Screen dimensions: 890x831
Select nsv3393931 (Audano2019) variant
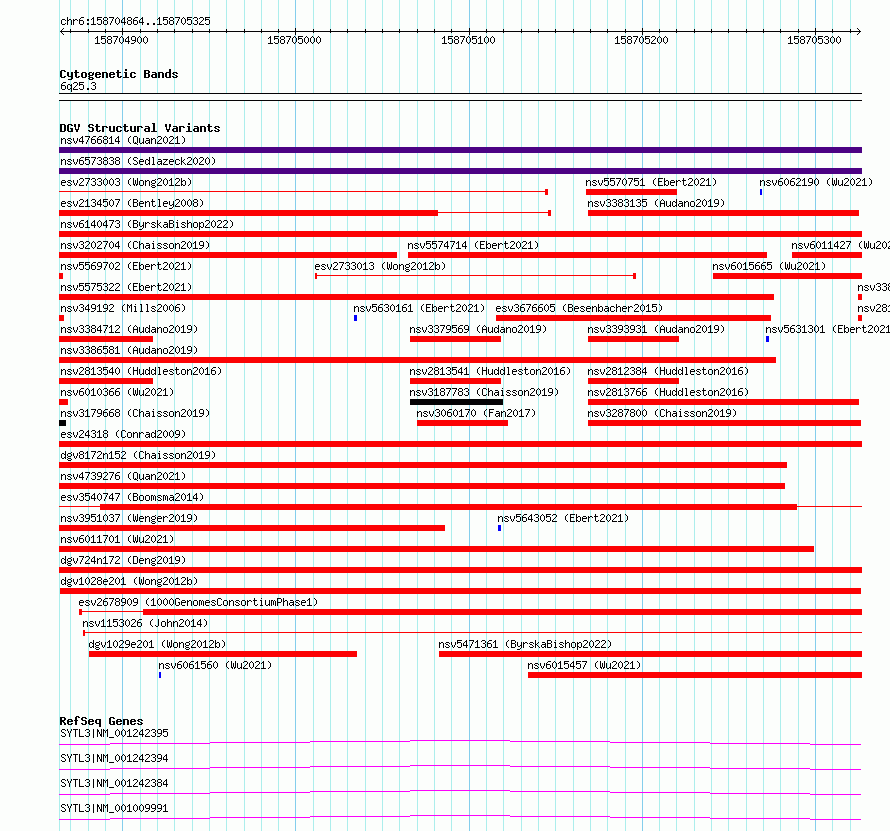coord(633,339)
